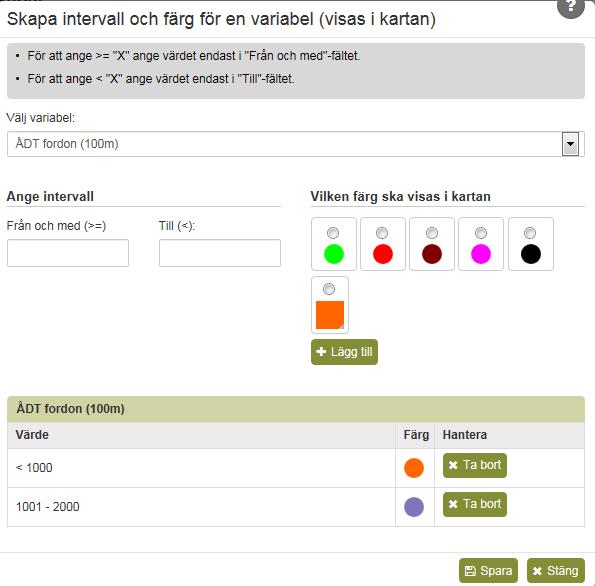This screenshot has height=586, width=595.
Task: Click the magenta color circle
Action: (481, 254)
